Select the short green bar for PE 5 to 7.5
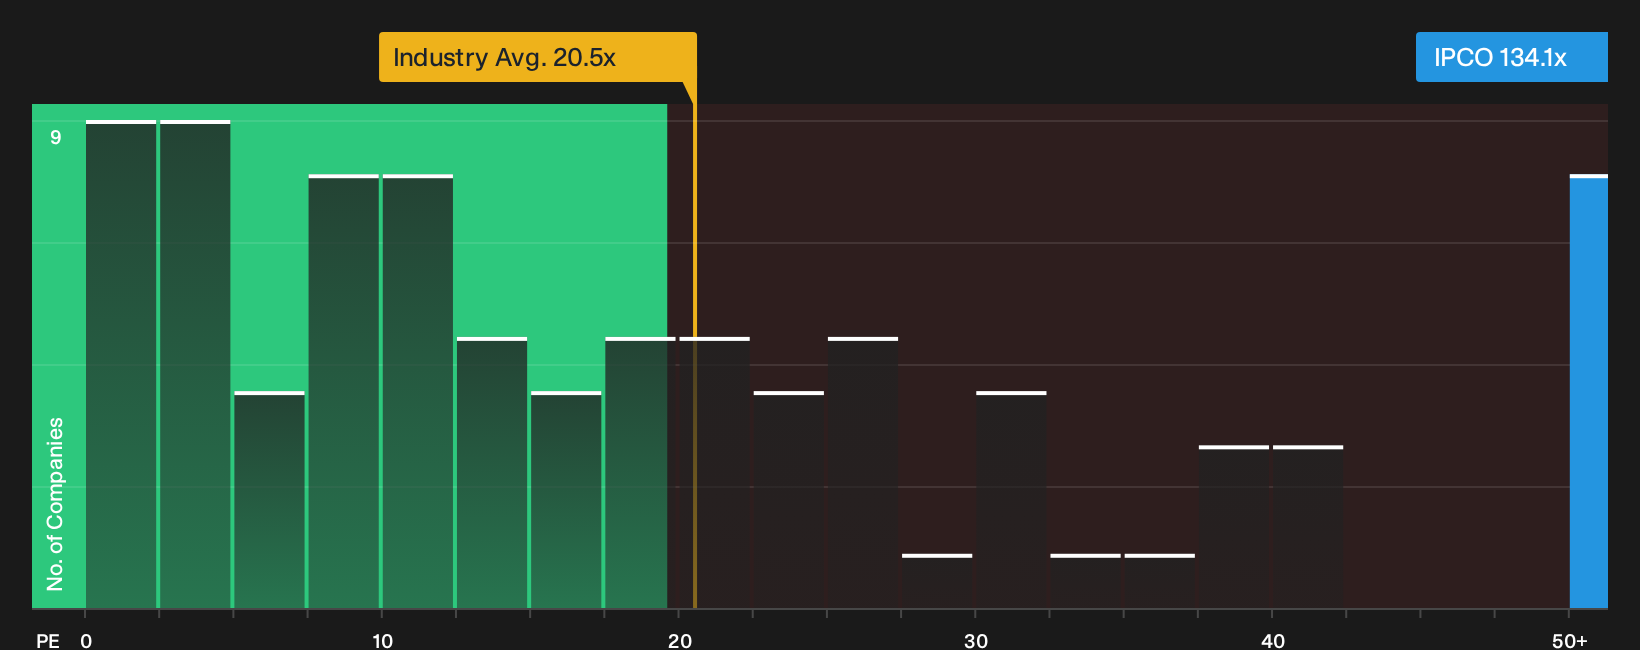1640x650 pixels. pyautogui.click(x=269, y=499)
